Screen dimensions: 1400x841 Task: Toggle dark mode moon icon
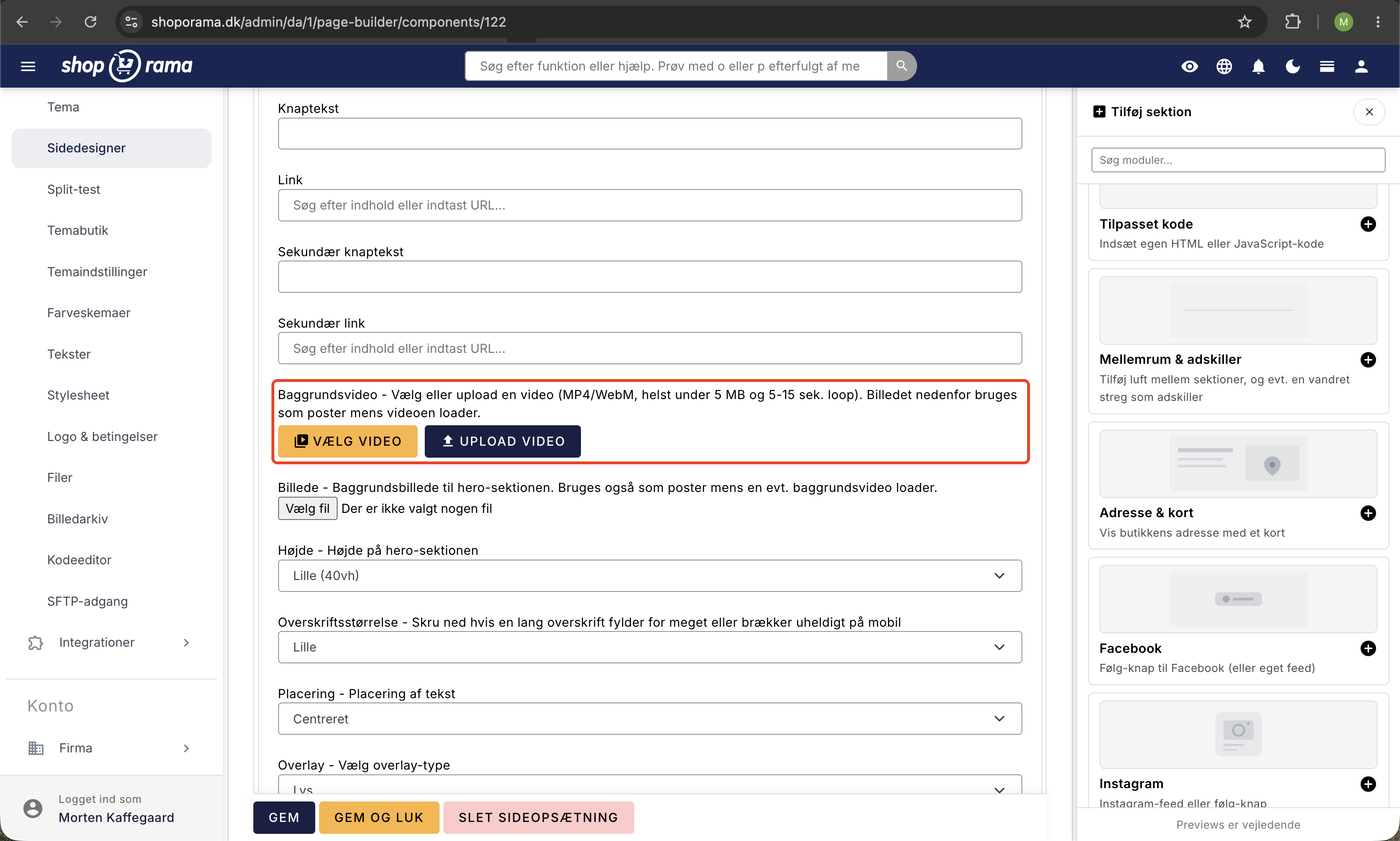point(1292,66)
